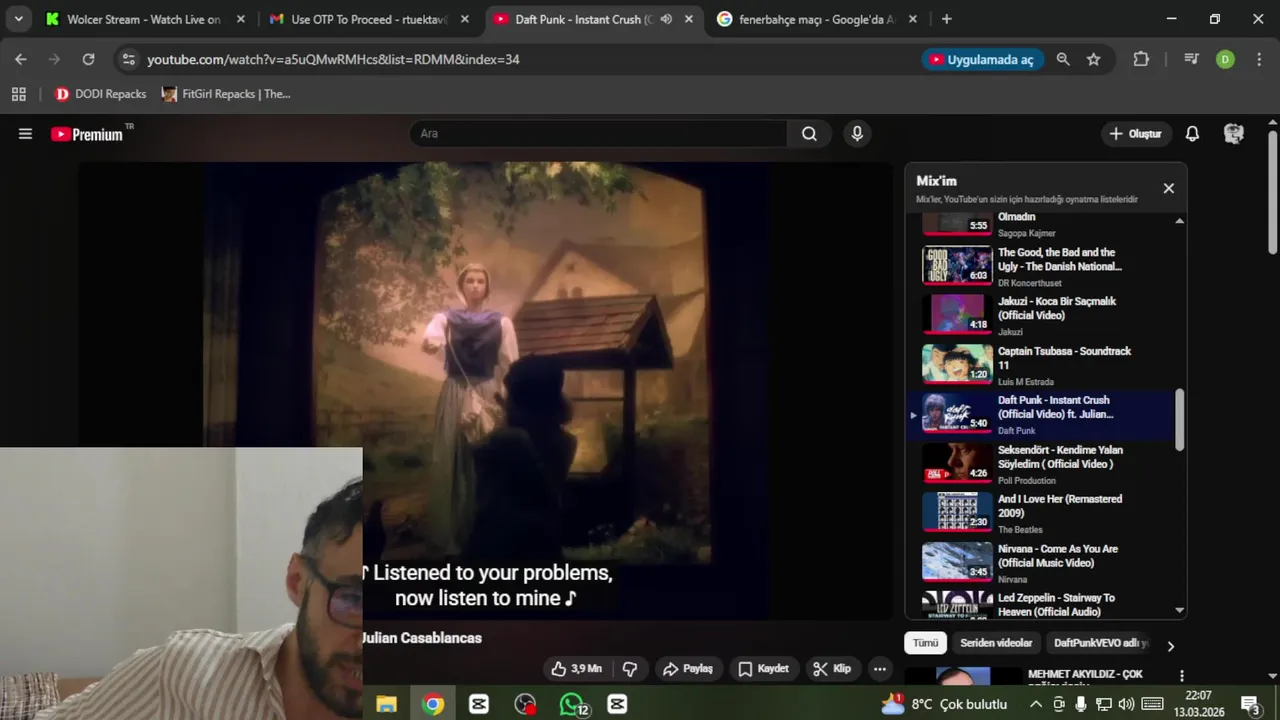Close the Daft Punk YouTube tab
The image size is (1280, 720).
688,19
